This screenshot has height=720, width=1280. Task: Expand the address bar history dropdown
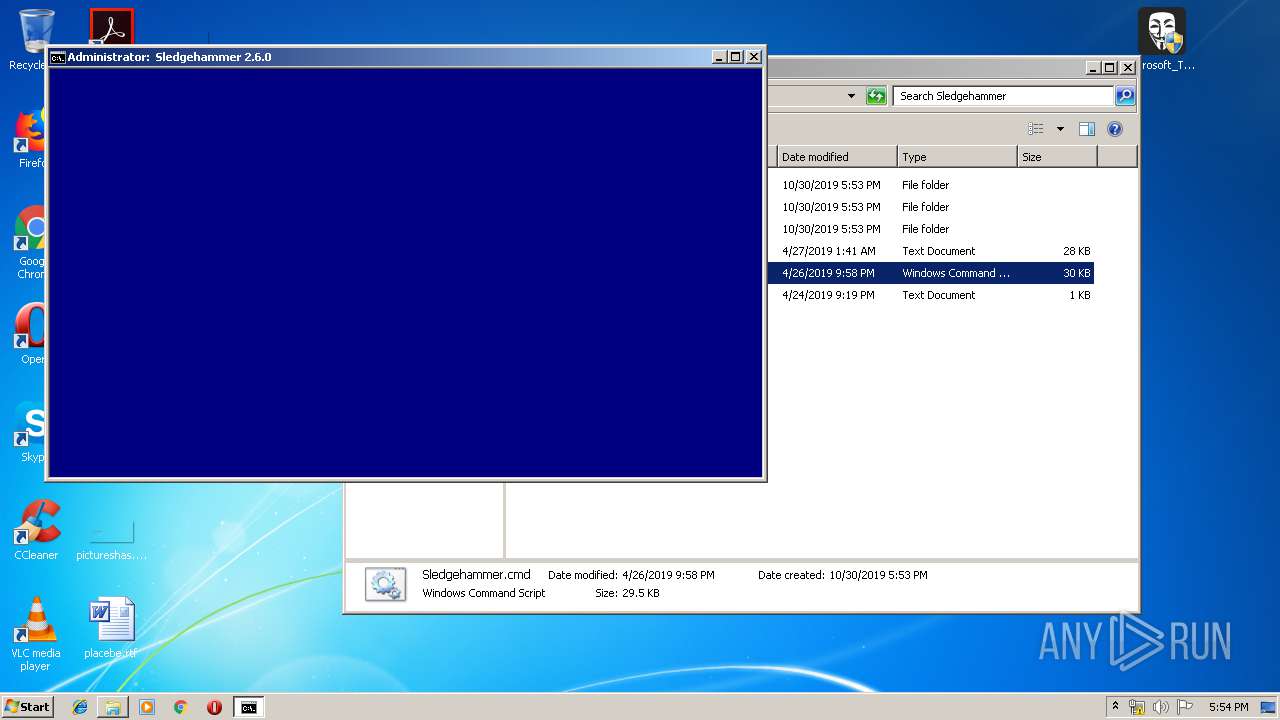[x=851, y=96]
